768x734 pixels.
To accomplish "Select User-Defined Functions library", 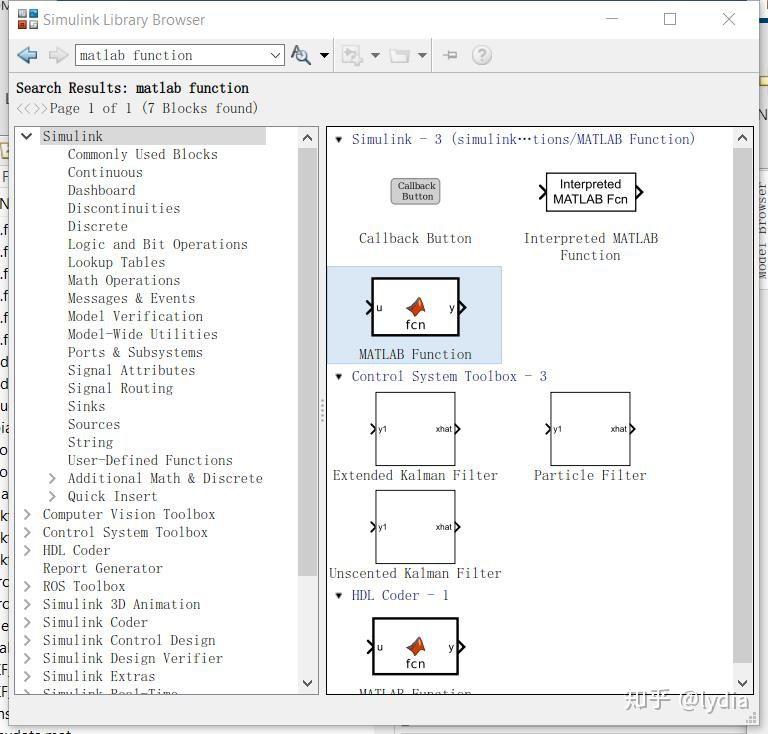I will pos(150,461).
